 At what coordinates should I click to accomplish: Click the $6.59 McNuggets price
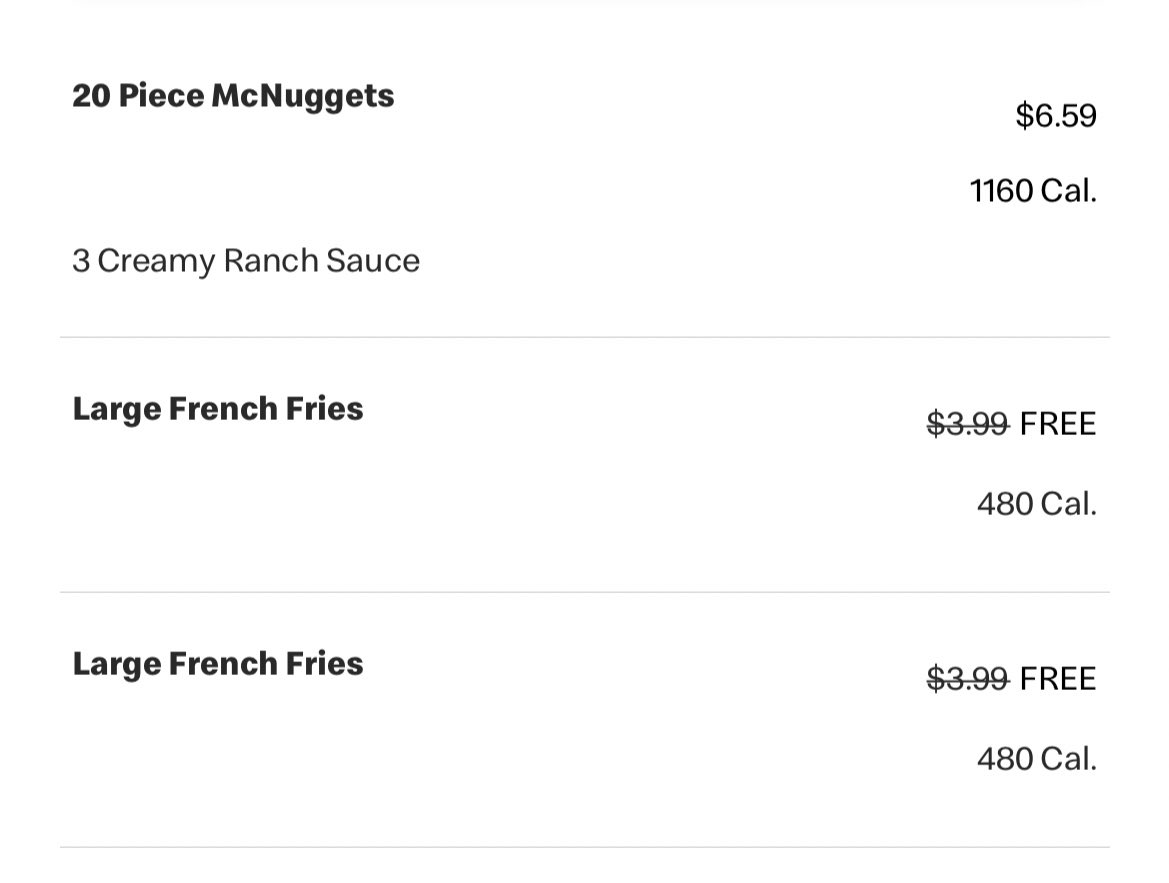1056,116
